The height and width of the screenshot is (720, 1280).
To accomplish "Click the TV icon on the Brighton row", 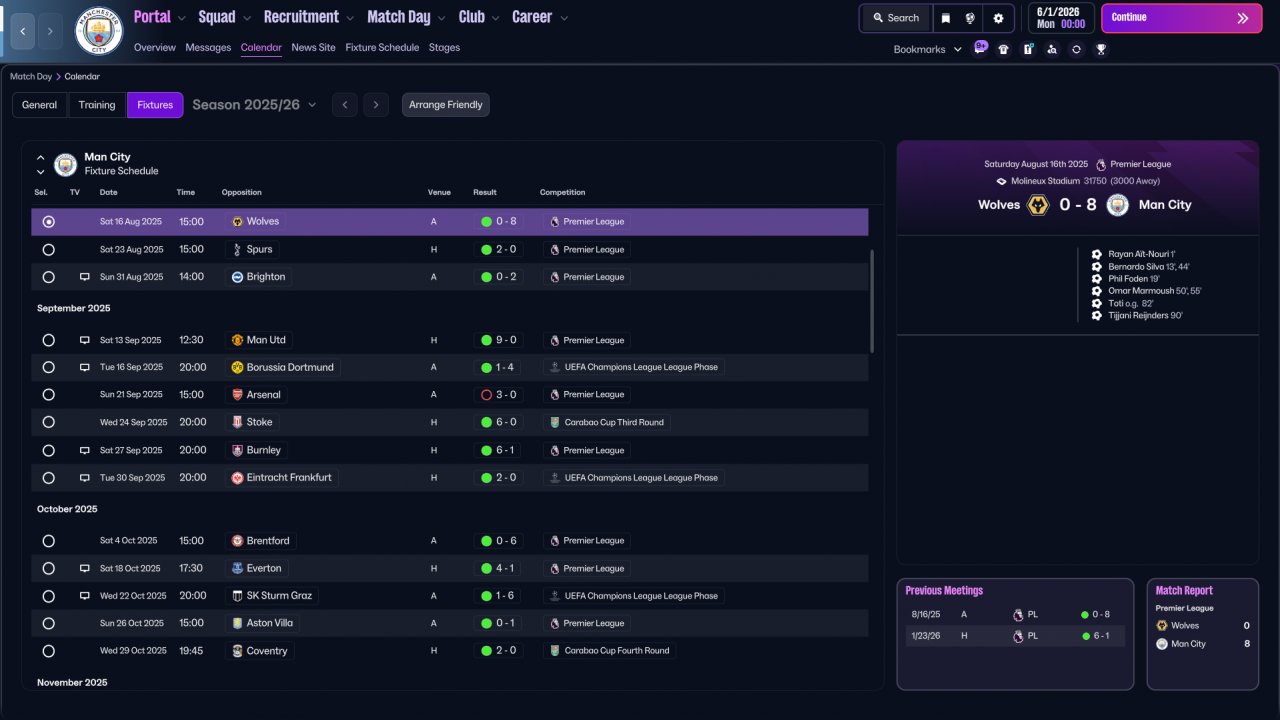I will tap(85, 277).
